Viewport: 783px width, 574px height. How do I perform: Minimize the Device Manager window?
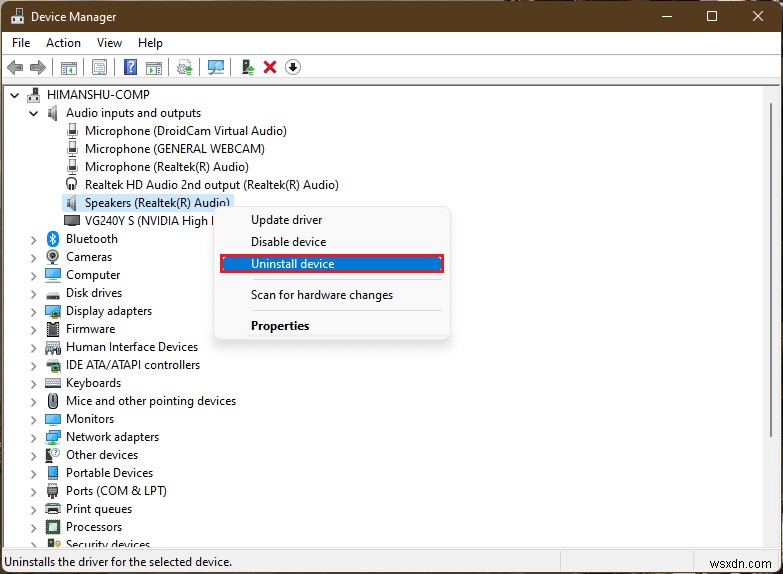tap(667, 16)
